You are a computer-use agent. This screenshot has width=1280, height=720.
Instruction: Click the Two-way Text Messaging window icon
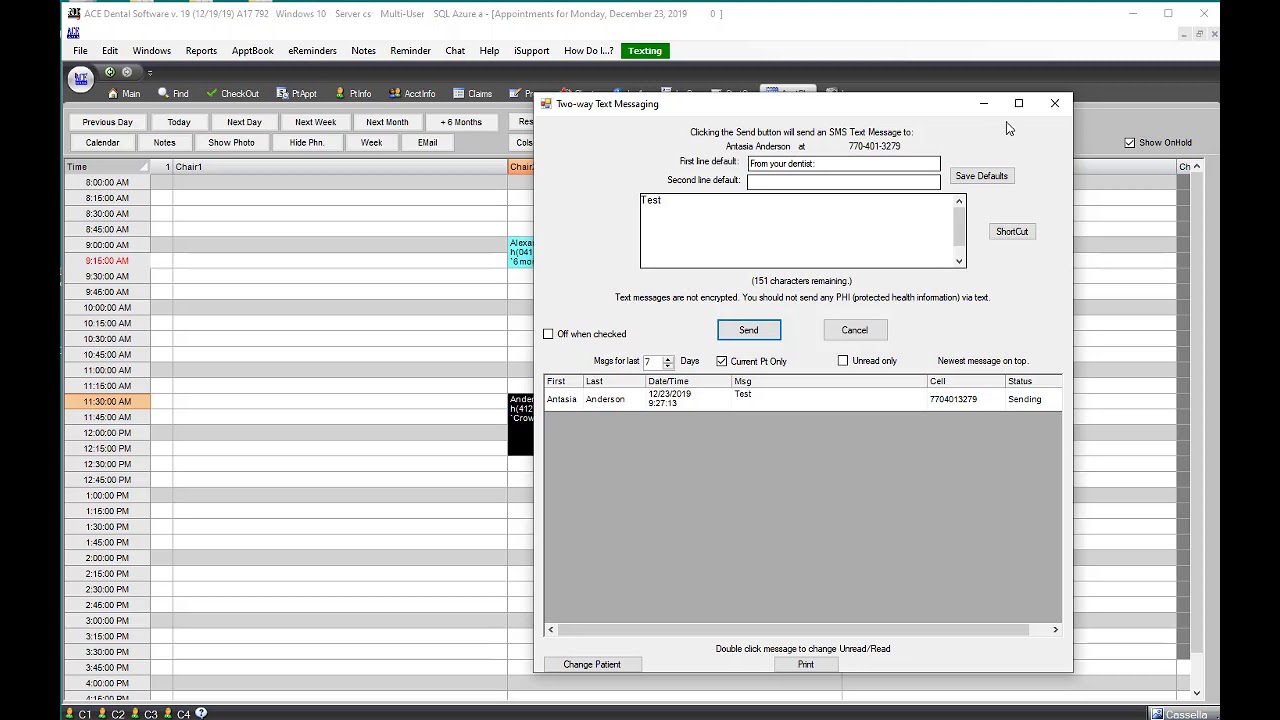click(x=546, y=104)
